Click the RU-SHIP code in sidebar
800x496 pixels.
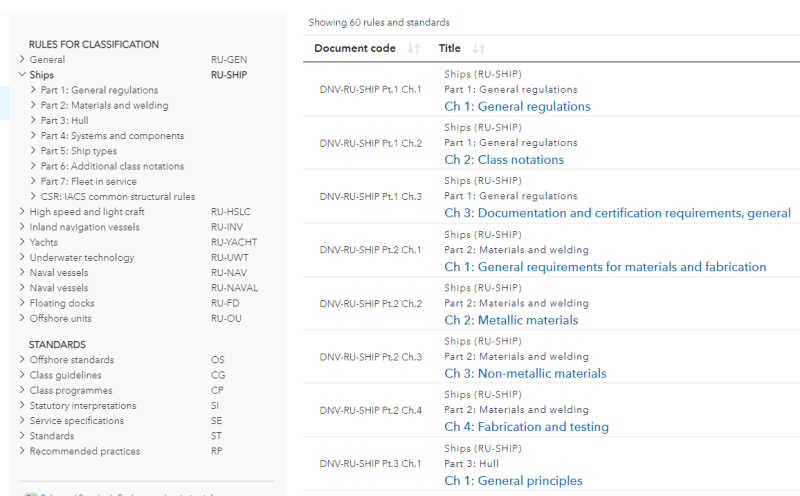229,75
